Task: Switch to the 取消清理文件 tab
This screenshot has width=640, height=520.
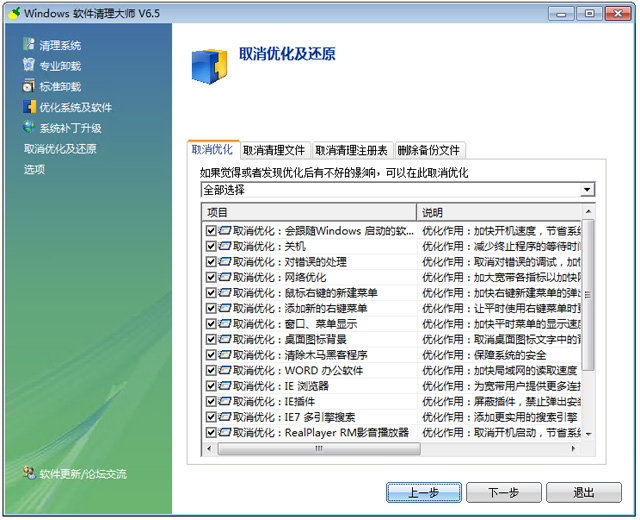Action: click(274, 150)
